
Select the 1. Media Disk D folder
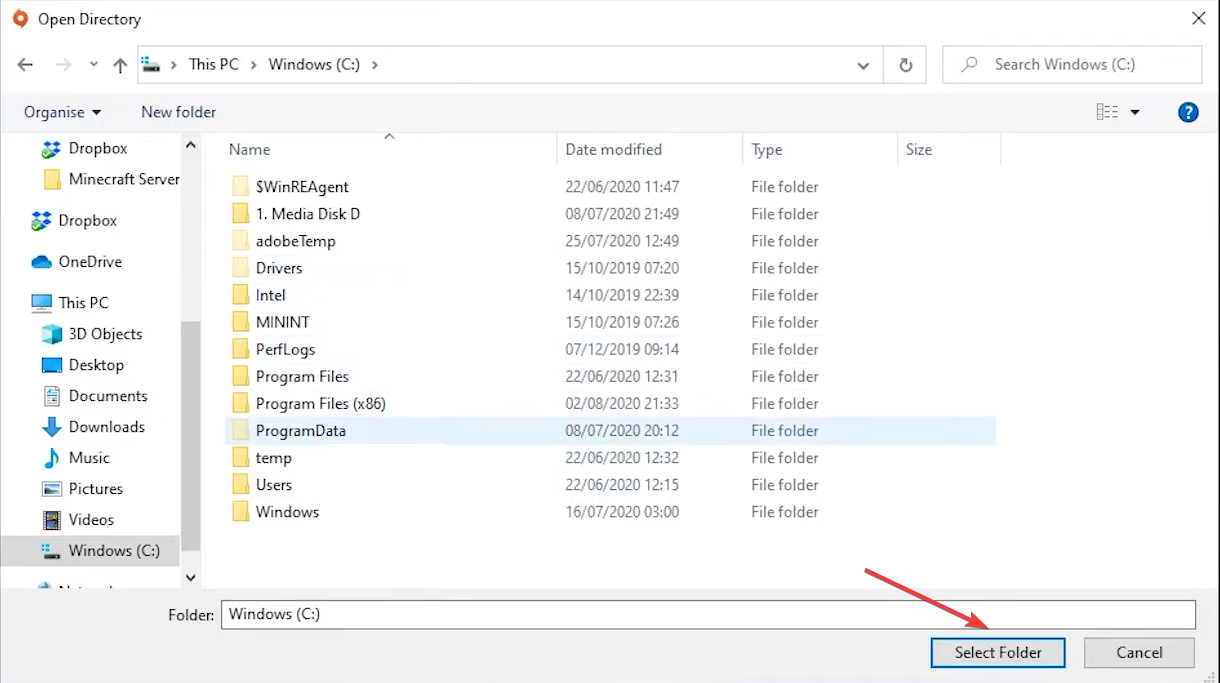pyautogui.click(x=307, y=213)
